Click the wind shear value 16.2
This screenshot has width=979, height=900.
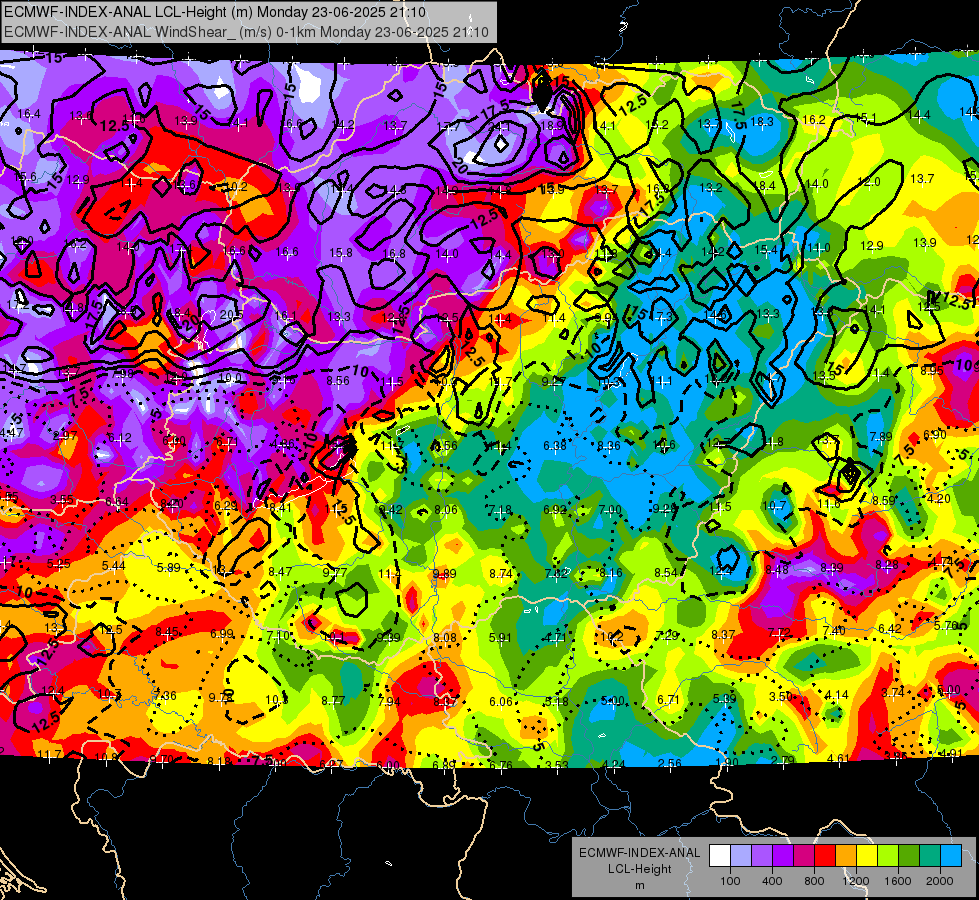(814, 119)
